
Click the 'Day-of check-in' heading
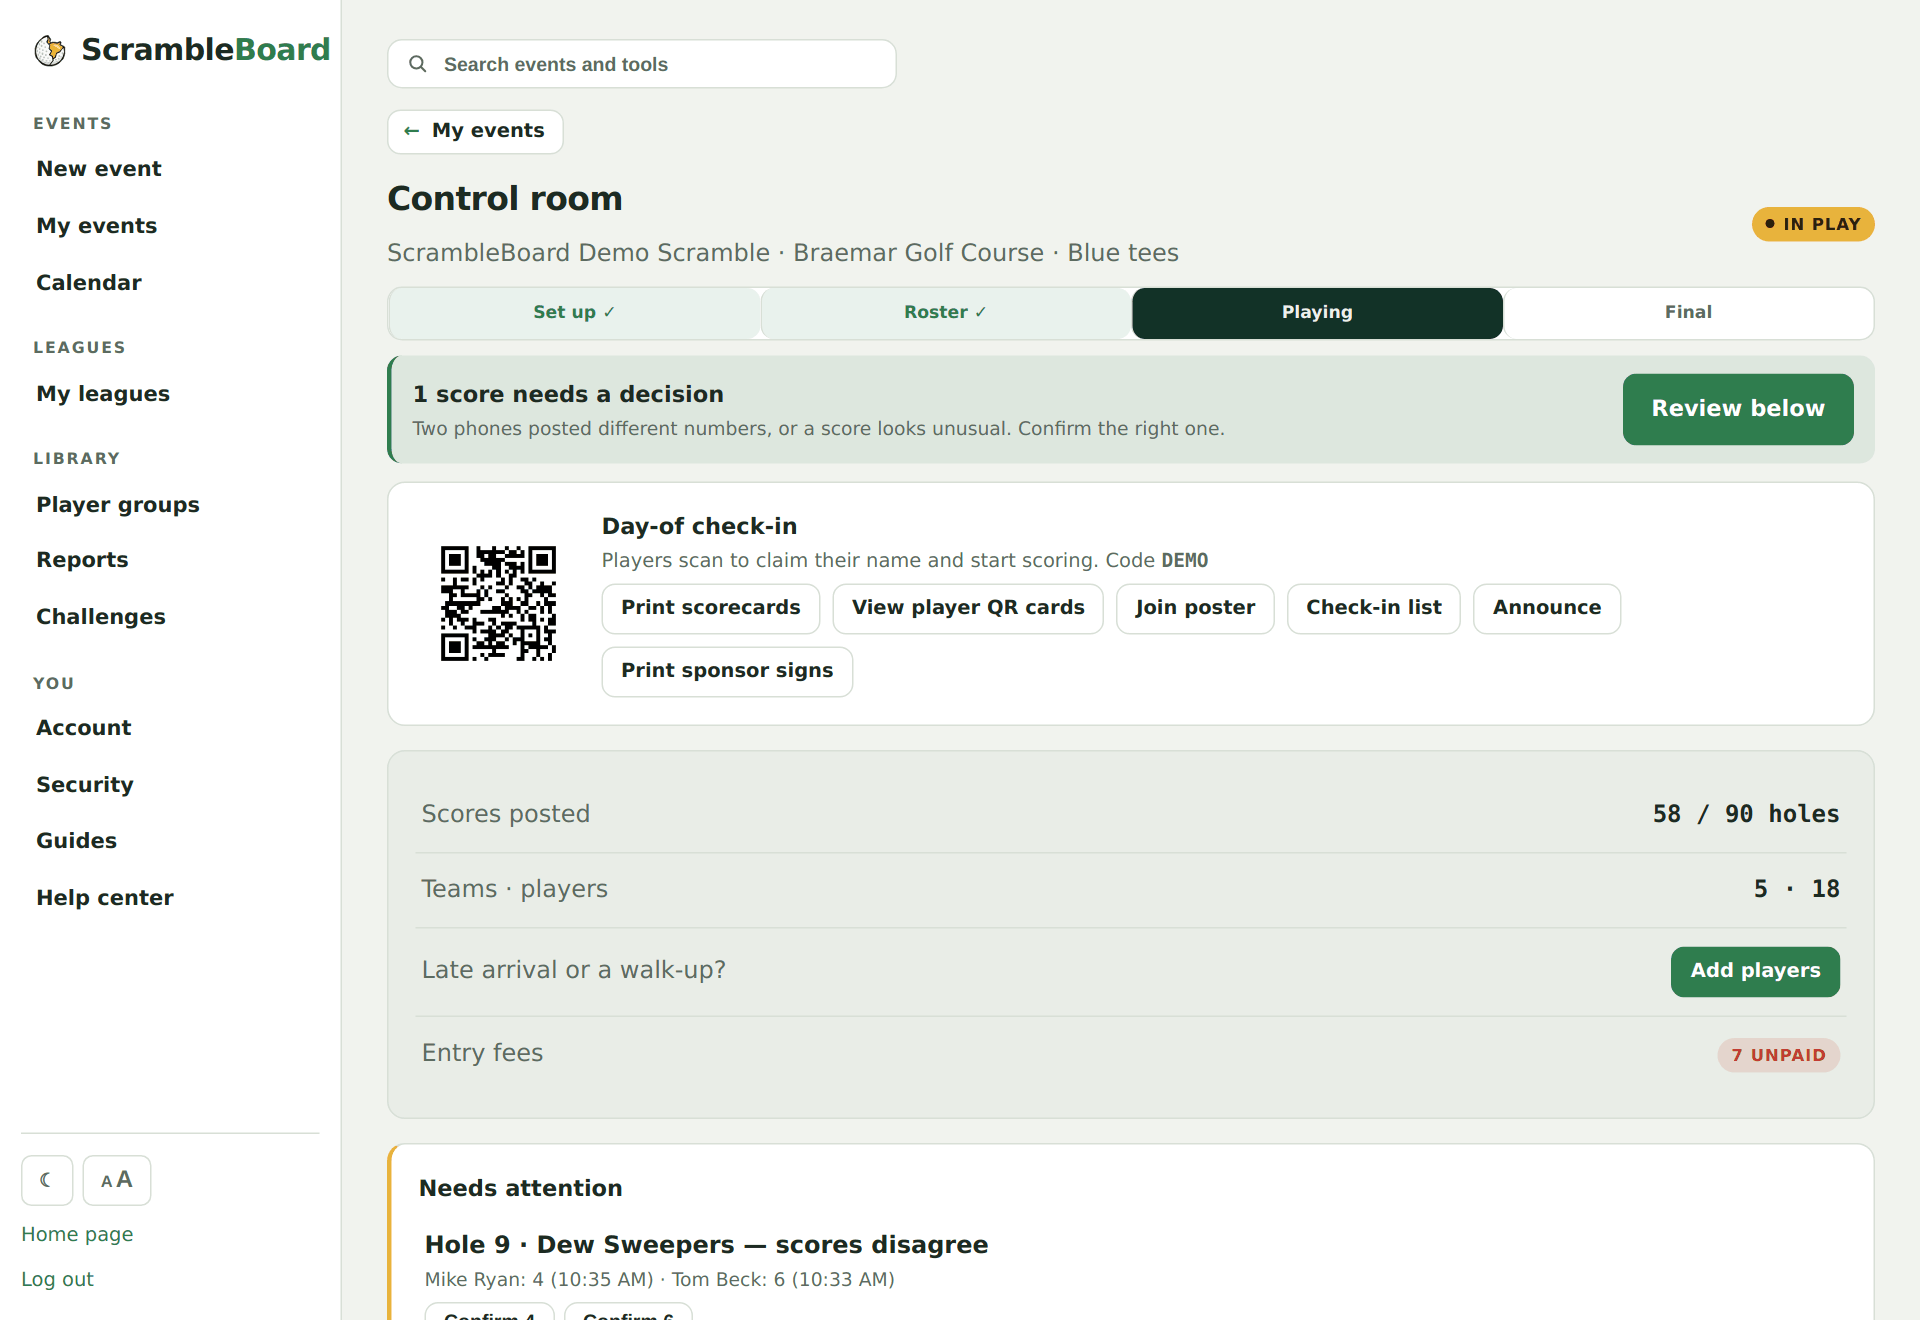coord(699,526)
